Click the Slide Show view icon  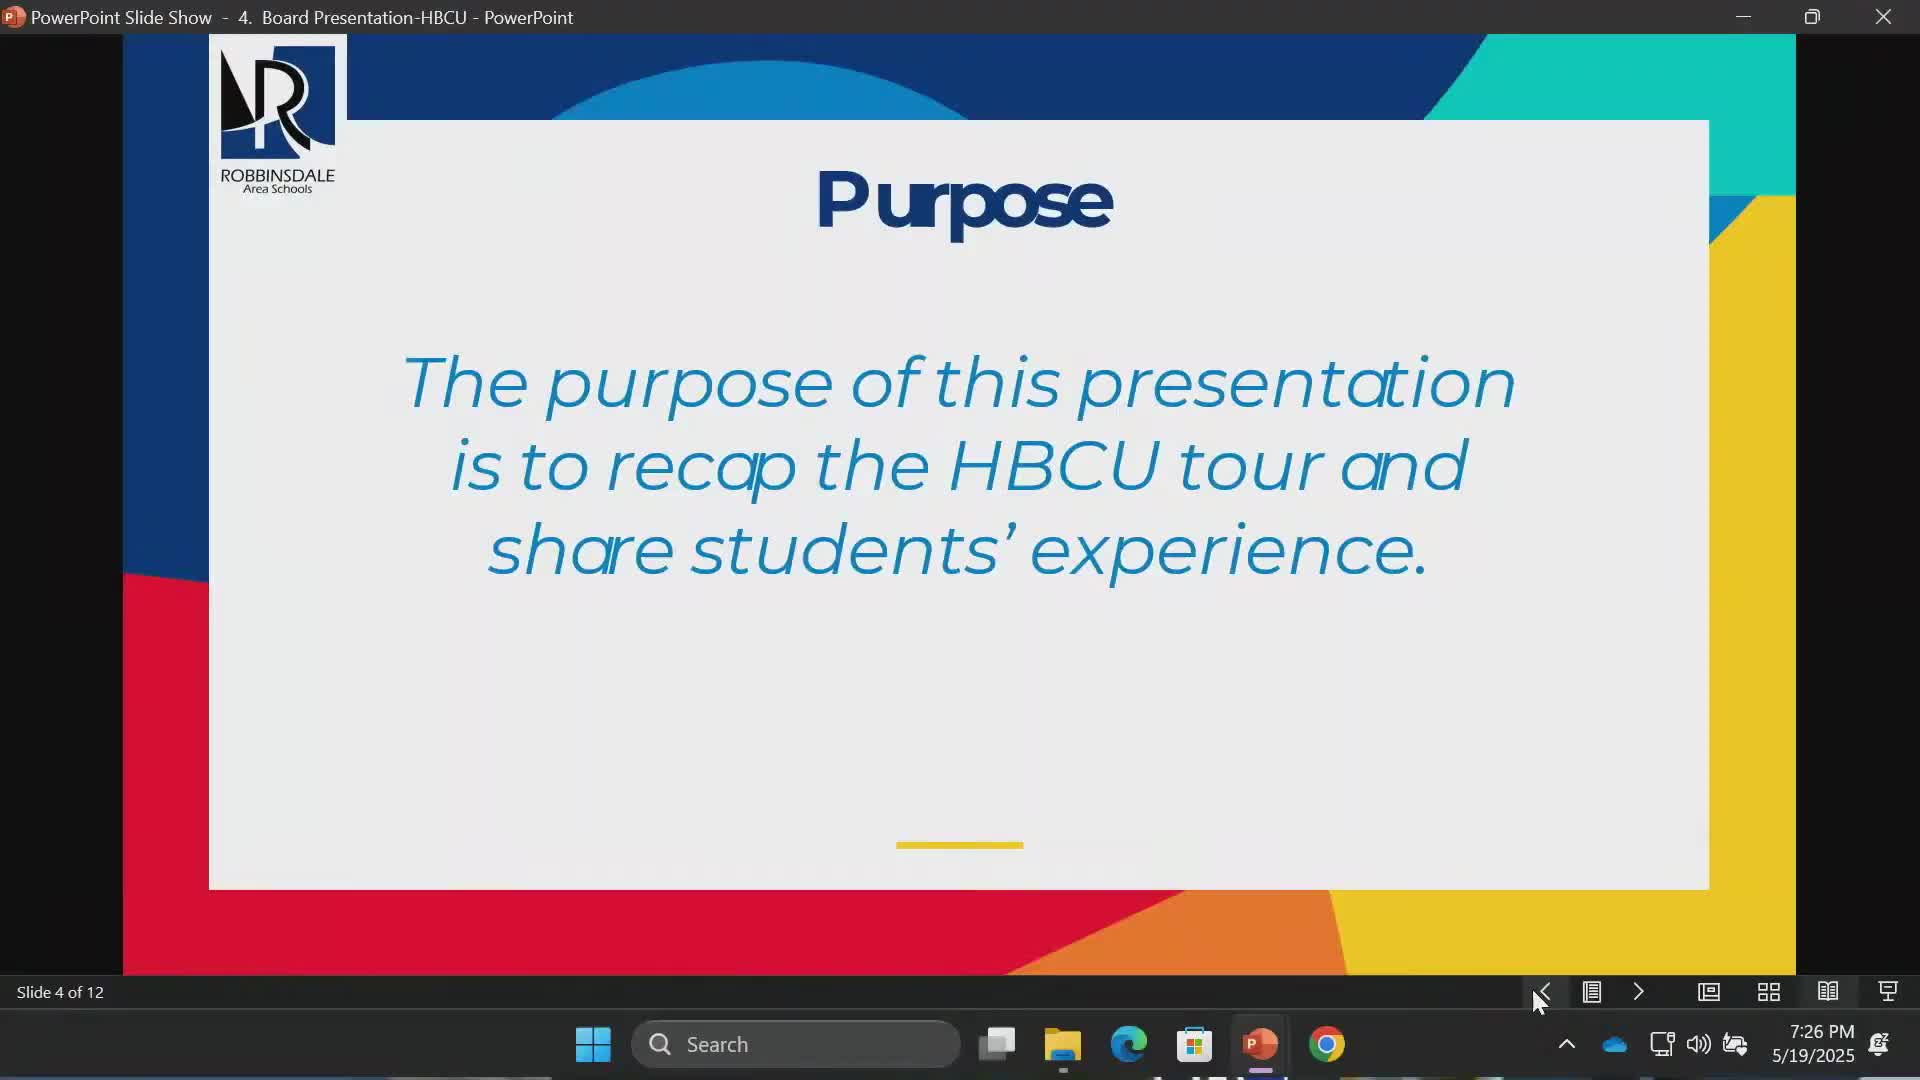click(1887, 992)
